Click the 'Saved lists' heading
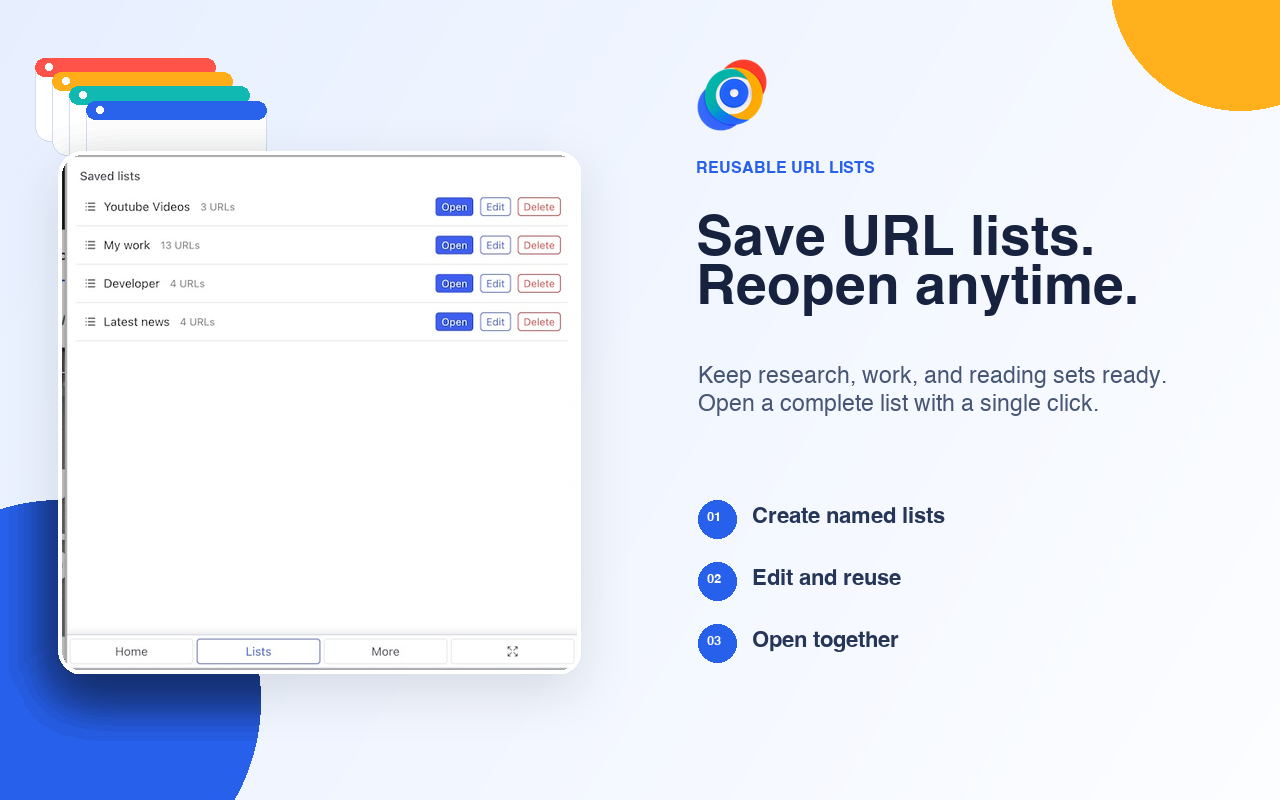 pyautogui.click(x=110, y=176)
